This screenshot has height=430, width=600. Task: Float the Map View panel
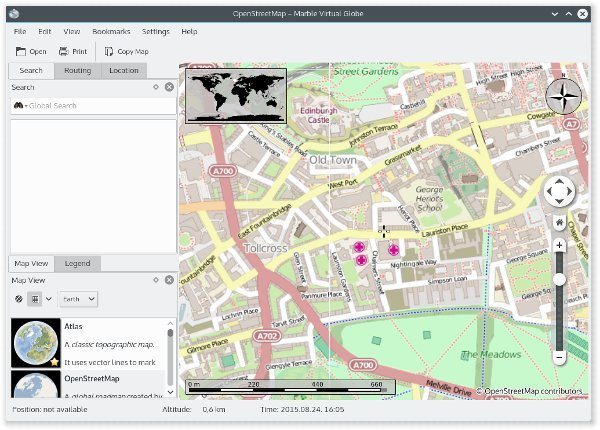coord(156,279)
